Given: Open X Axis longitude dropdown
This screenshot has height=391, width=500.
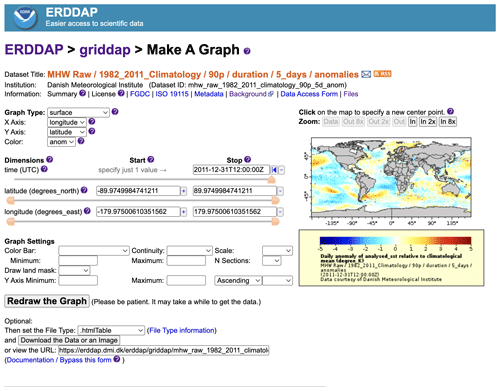Looking at the screenshot, I should click(x=67, y=122).
